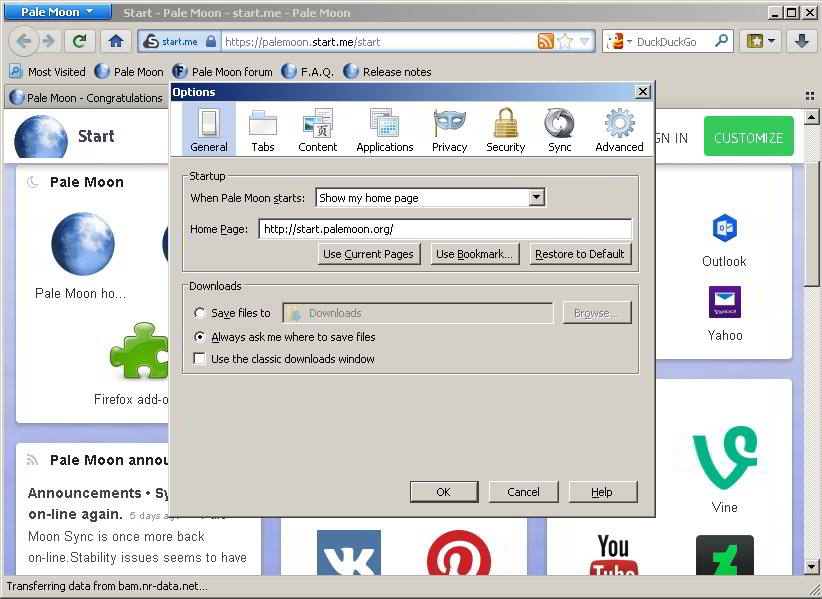Close the Options dialog with X
Screen dimensions: 822x599
(643, 92)
